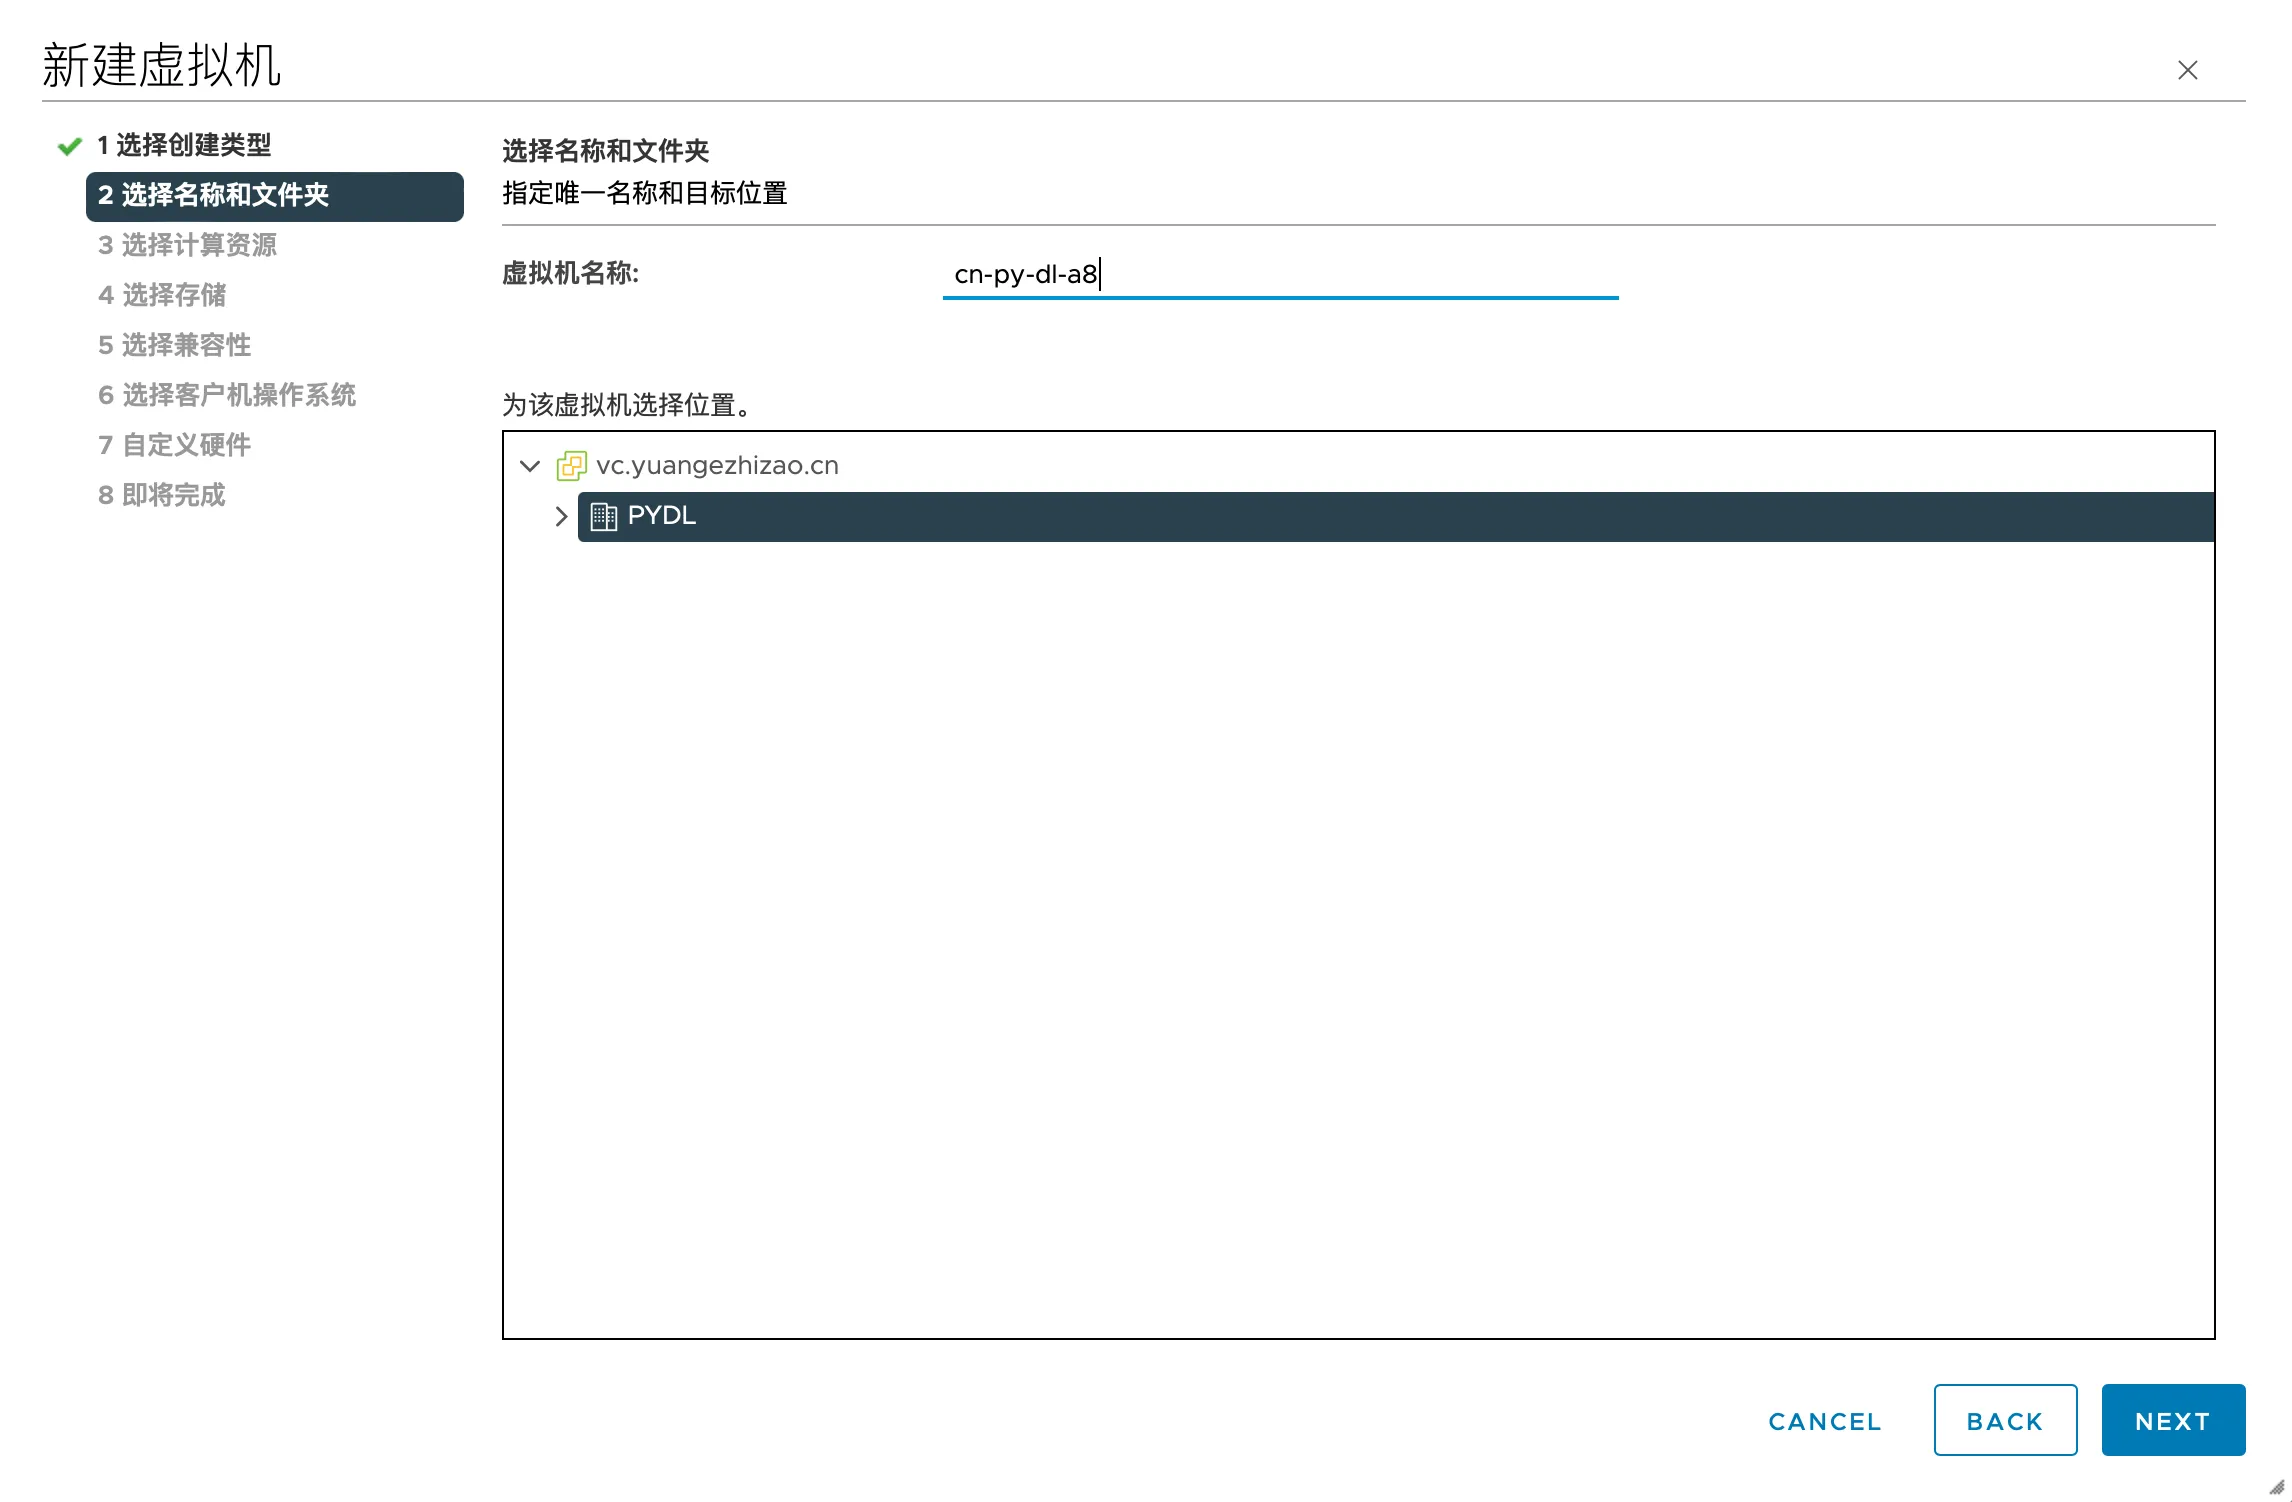Click the vCenter server icon vc.yuangezhiao.cn

point(570,466)
